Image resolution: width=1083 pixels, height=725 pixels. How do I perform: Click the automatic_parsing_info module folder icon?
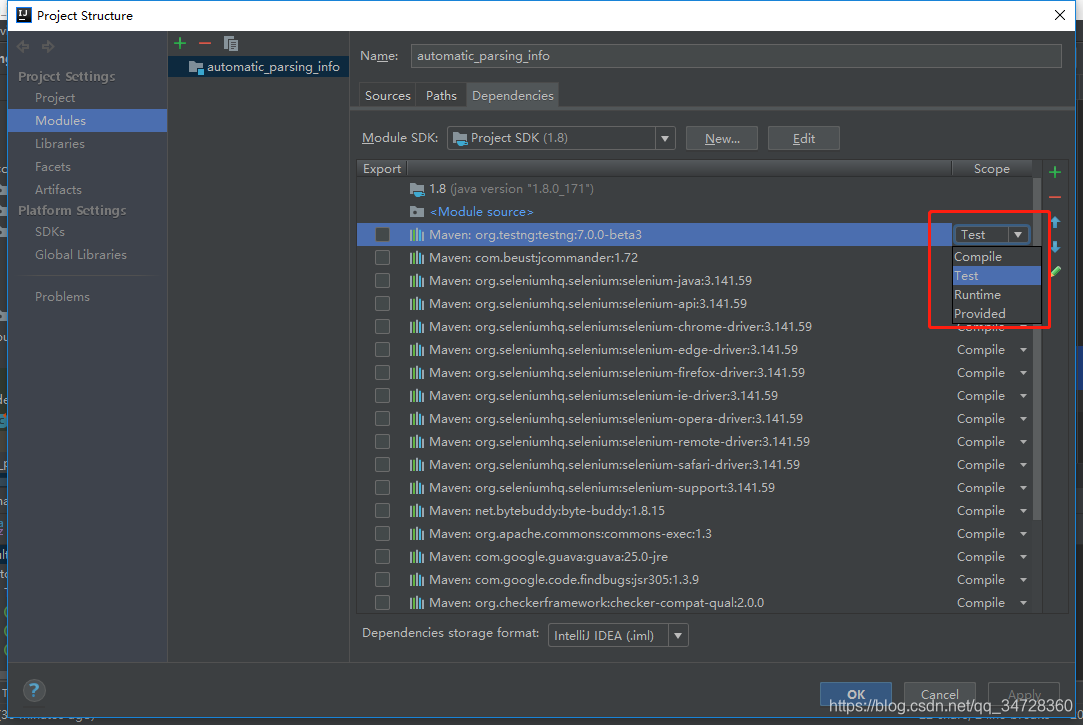coord(196,67)
